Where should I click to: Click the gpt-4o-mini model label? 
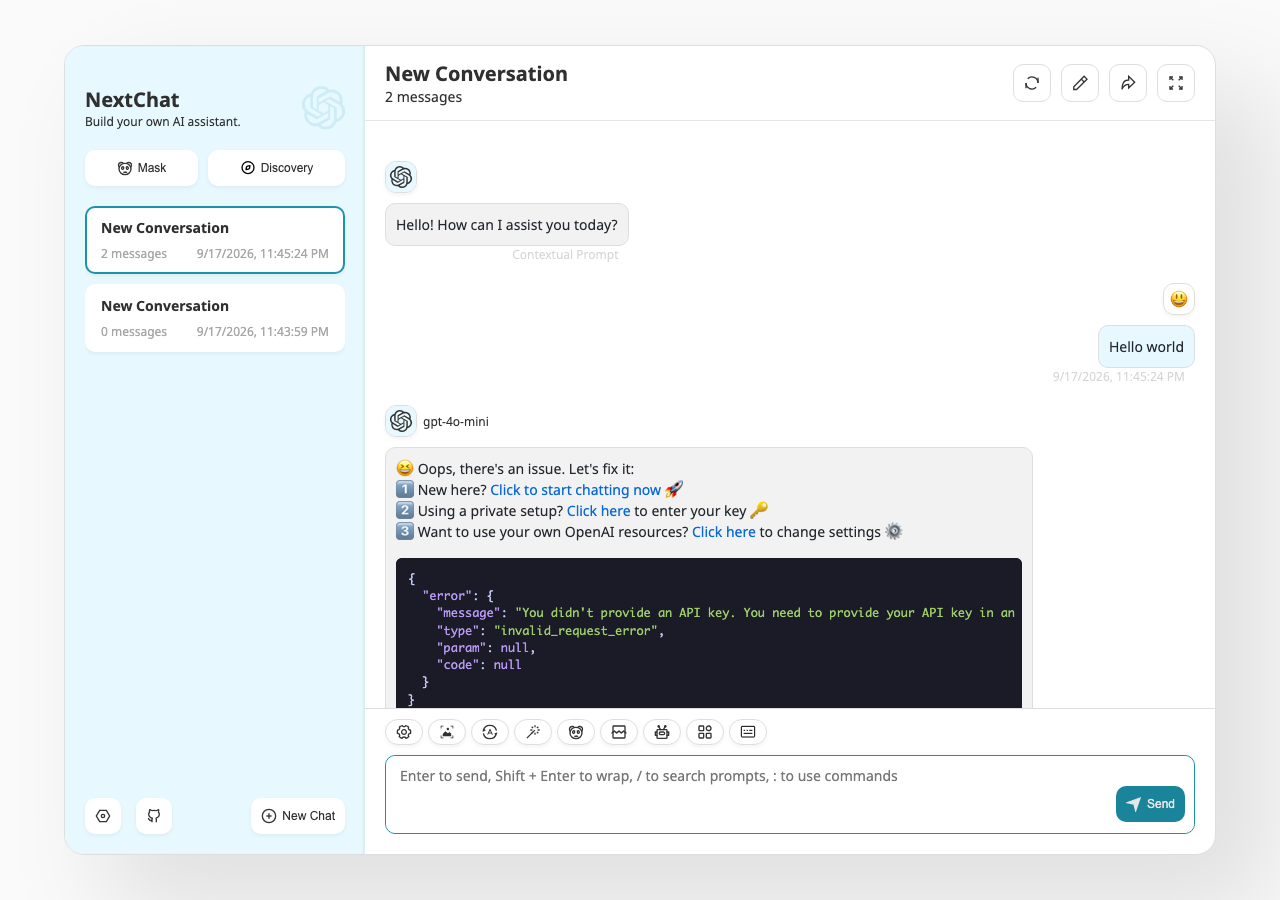456,422
